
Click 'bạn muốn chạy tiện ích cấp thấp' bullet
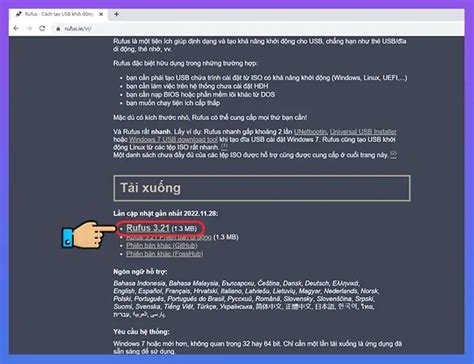coord(173,103)
